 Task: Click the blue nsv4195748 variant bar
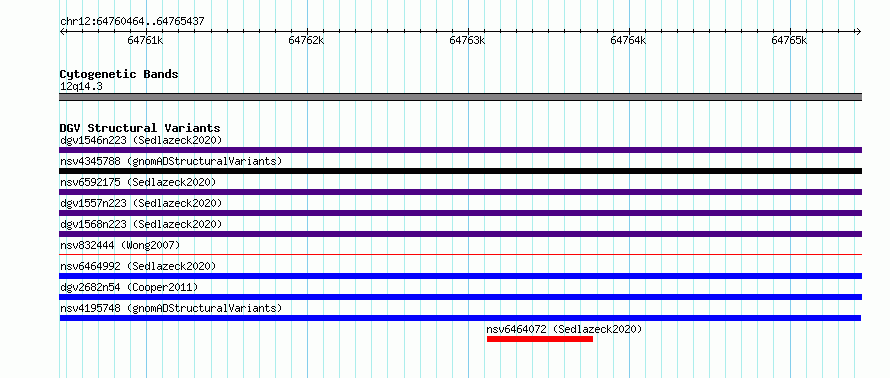[x=460, y=318]
